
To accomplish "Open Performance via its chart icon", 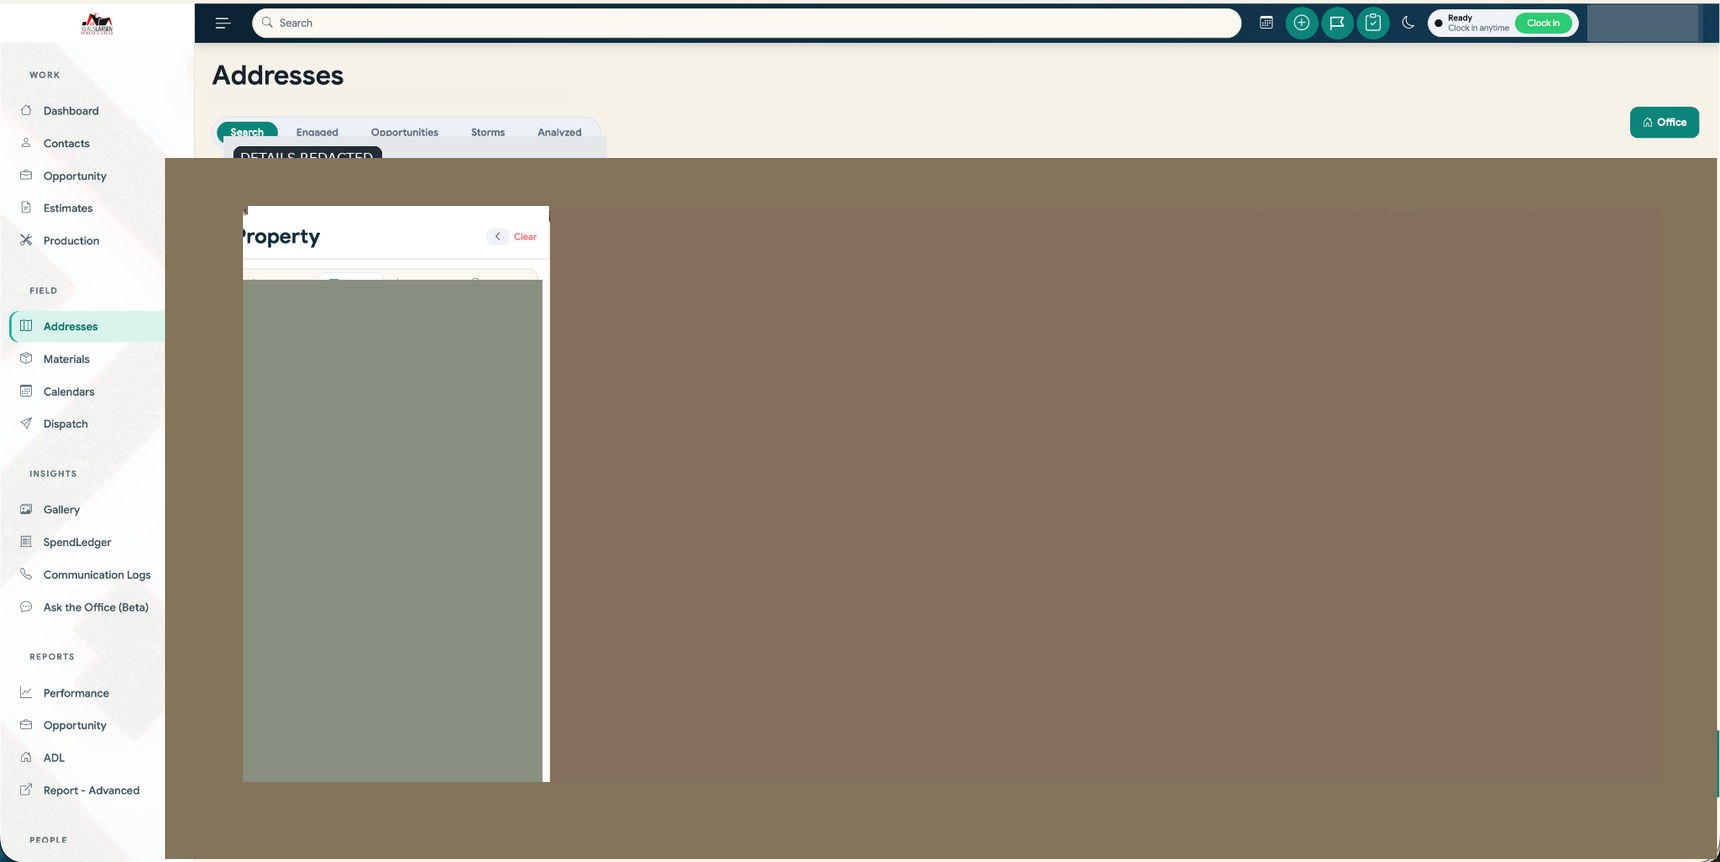I will tap(26, 692).
